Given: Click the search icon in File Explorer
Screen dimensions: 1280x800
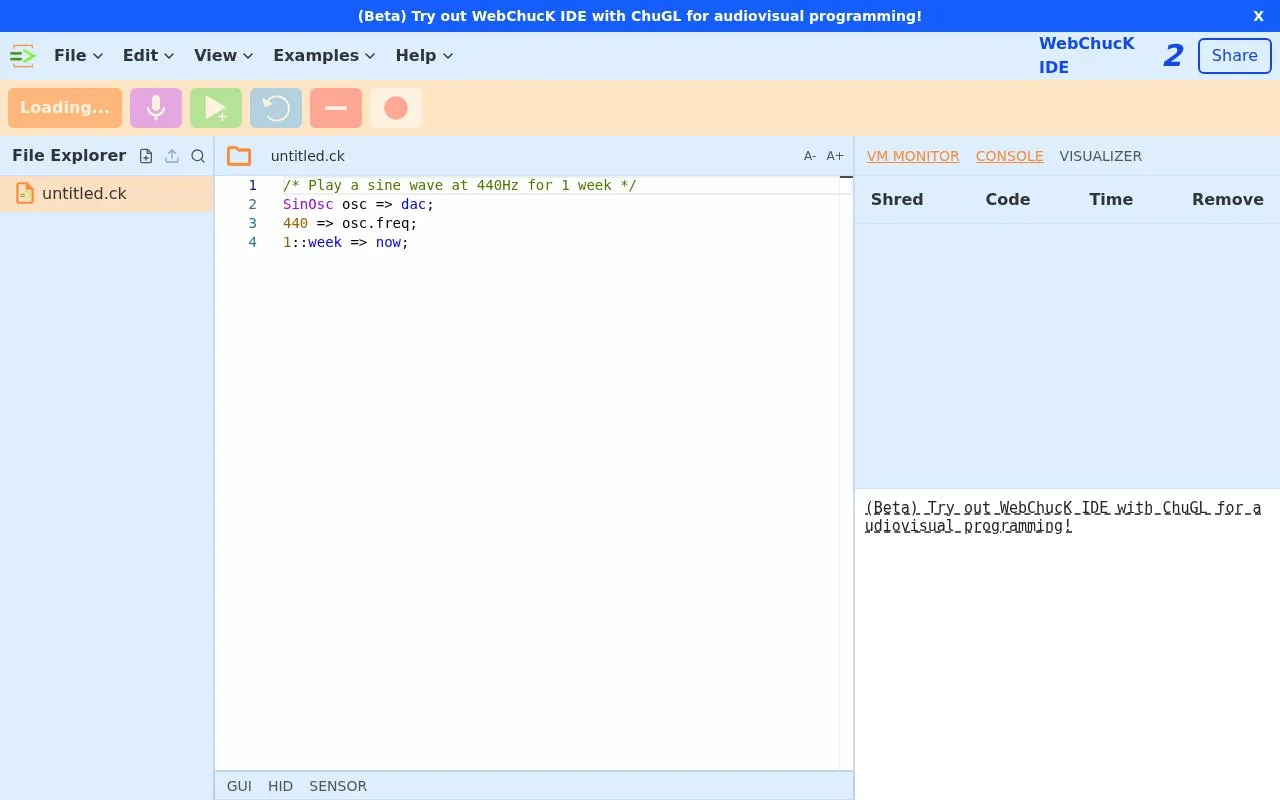Looking at the screenshot, I should click(198, 156).
